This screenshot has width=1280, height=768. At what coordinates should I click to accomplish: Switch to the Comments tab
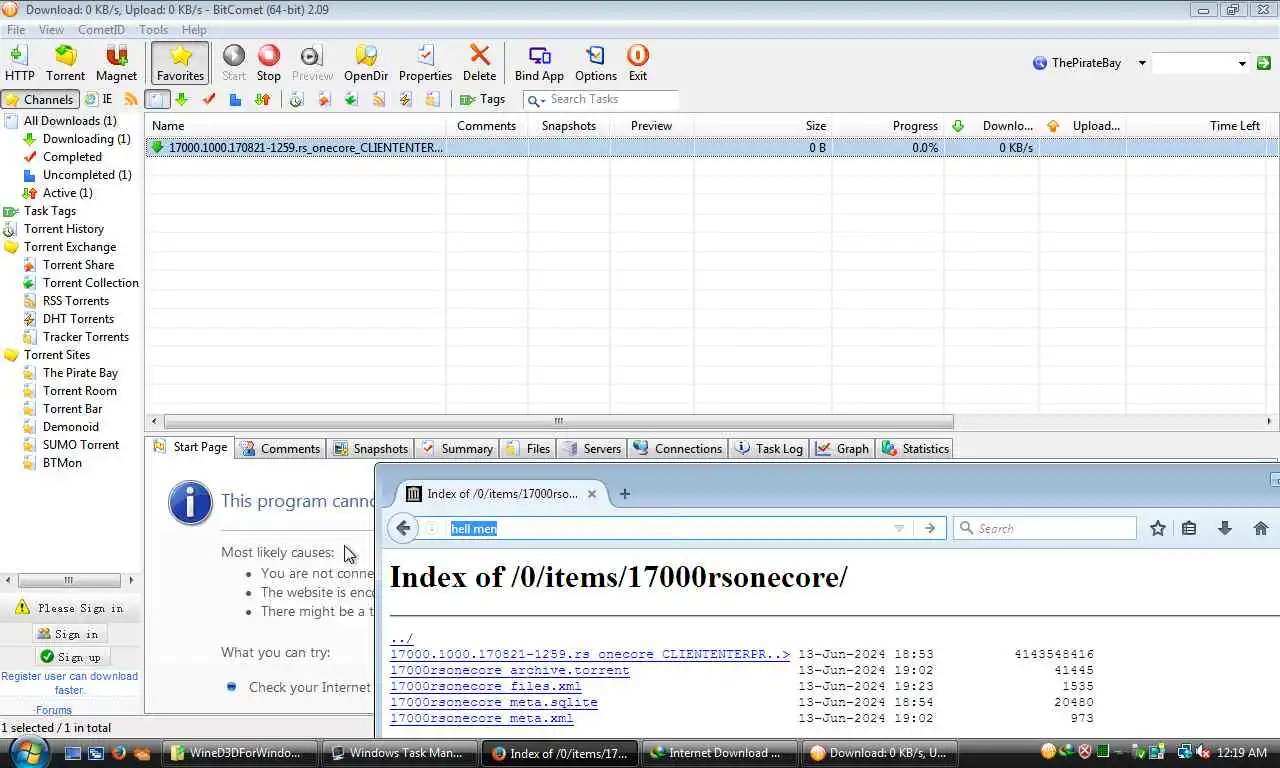[x=281, y=449]
